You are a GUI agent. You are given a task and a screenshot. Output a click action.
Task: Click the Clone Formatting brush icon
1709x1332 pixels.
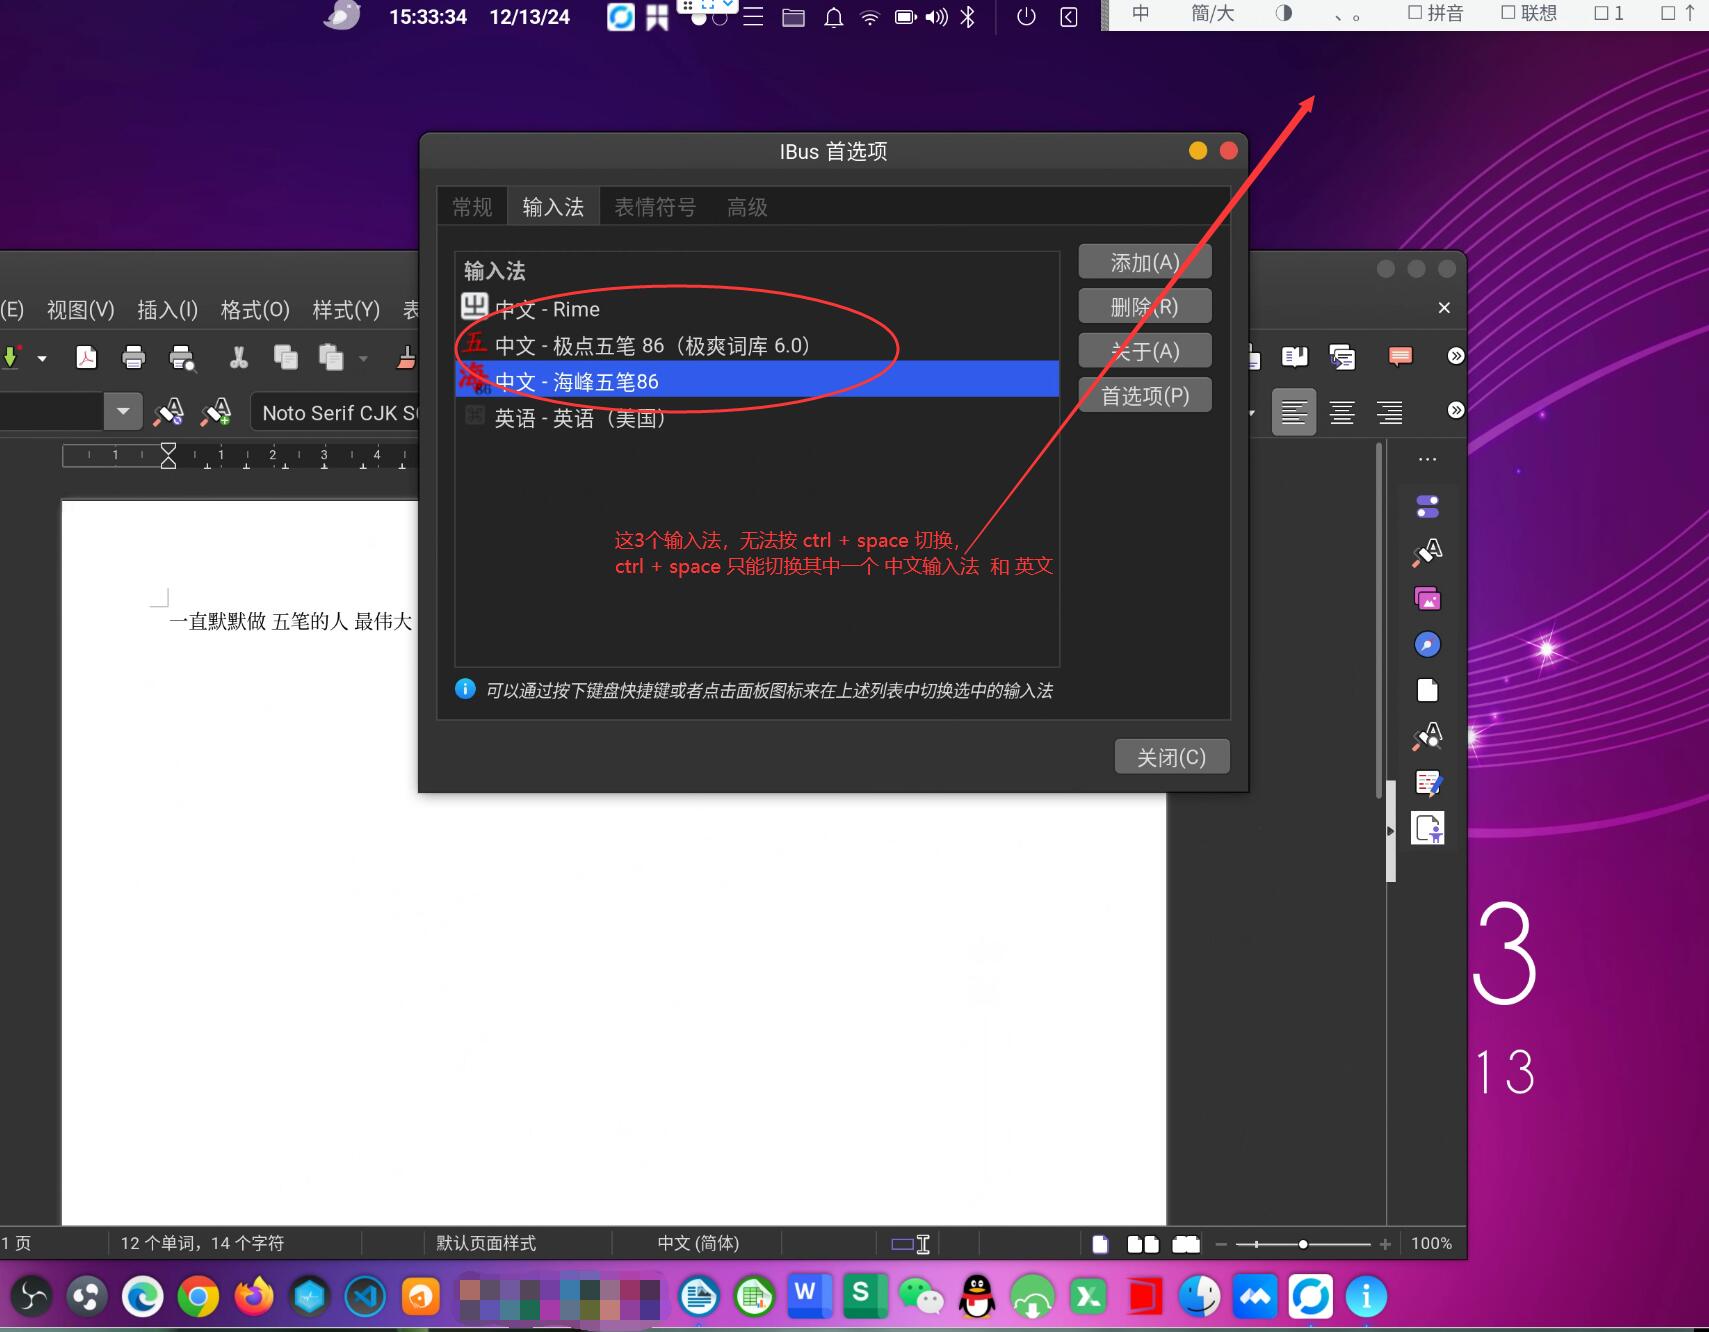[x=406, y=357]
